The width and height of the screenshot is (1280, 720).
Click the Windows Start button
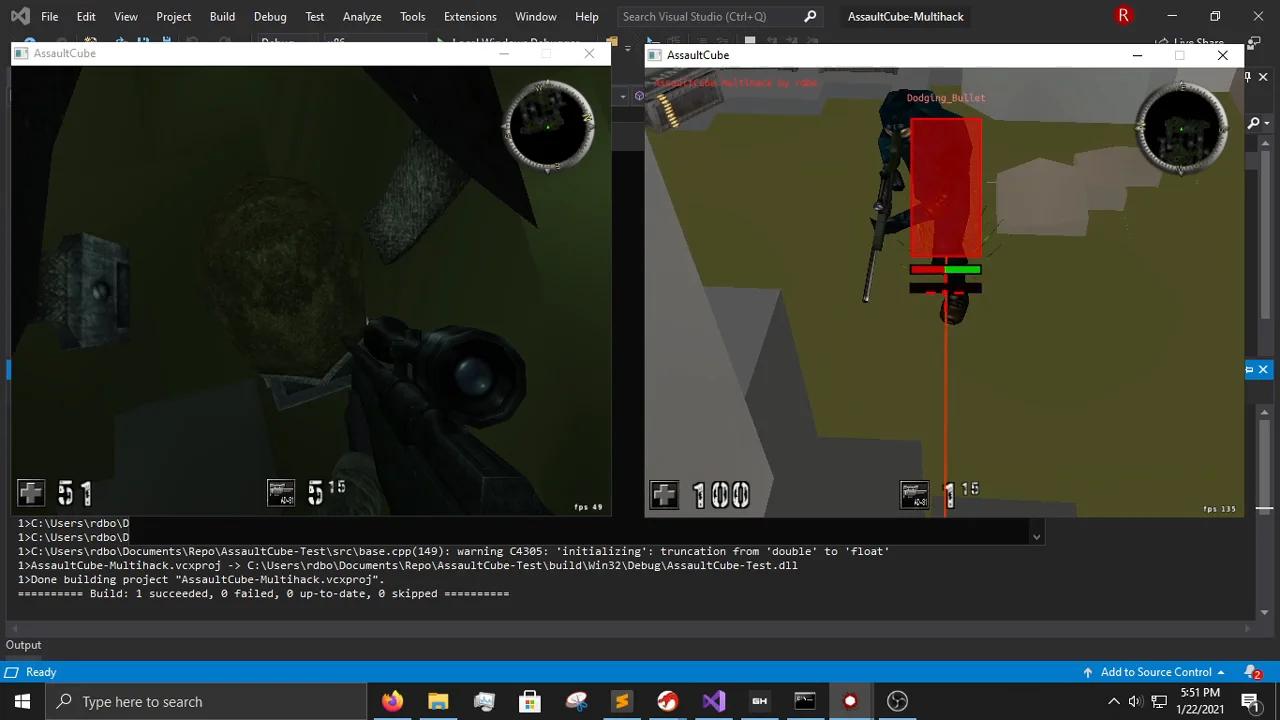click(22, 701)
